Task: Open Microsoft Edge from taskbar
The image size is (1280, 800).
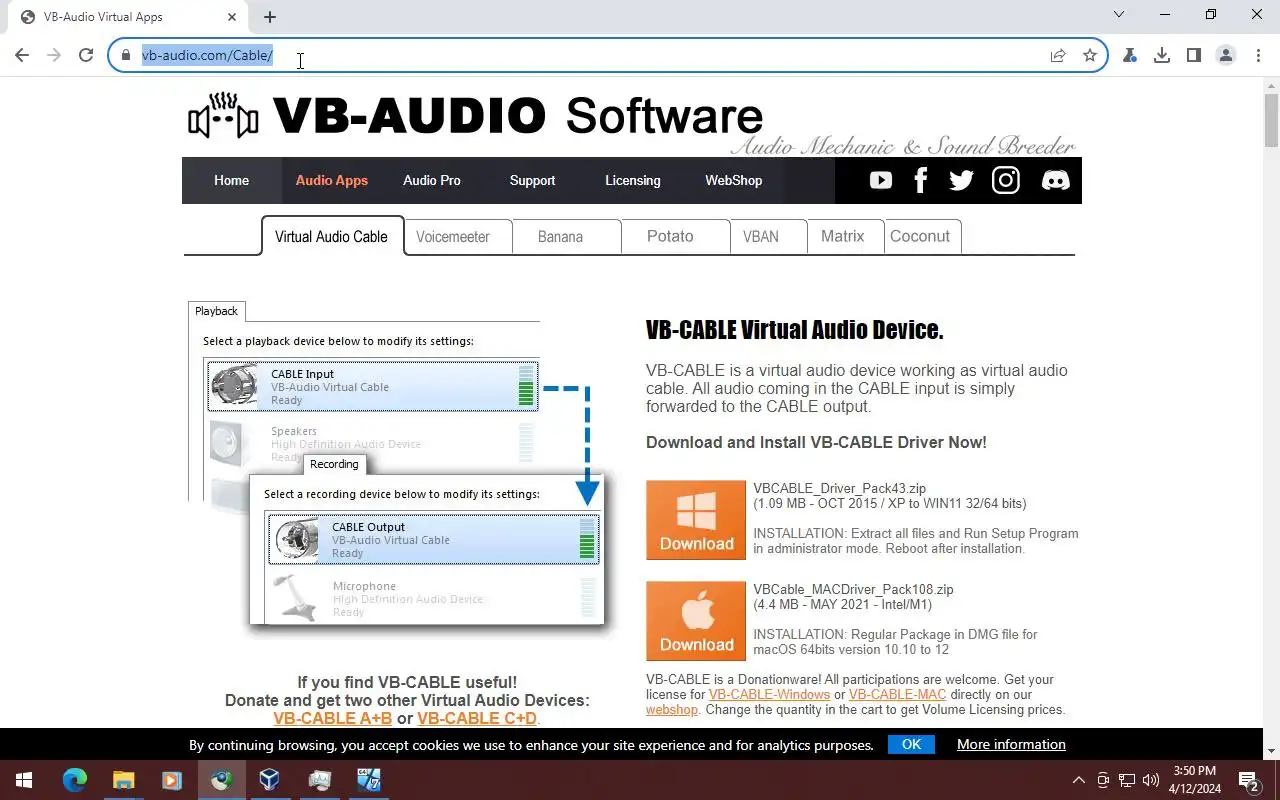Action: click(75, 780)
